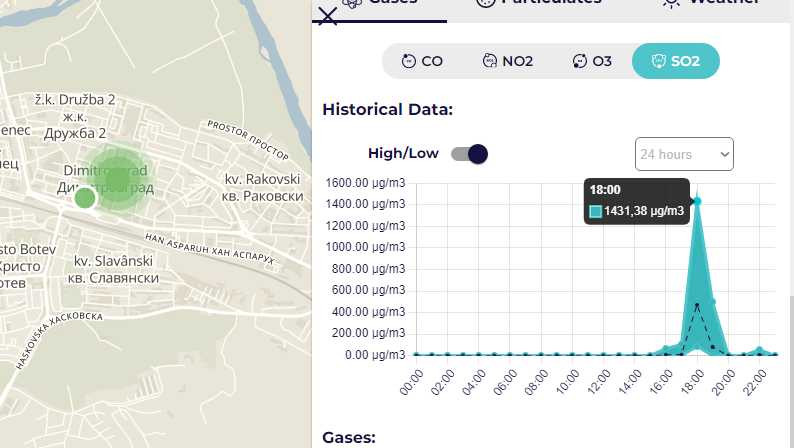Click the SO2 gas icon
The width and height of the screenshot is (794, 448).
pyautogui.click(x=658, y=61)
